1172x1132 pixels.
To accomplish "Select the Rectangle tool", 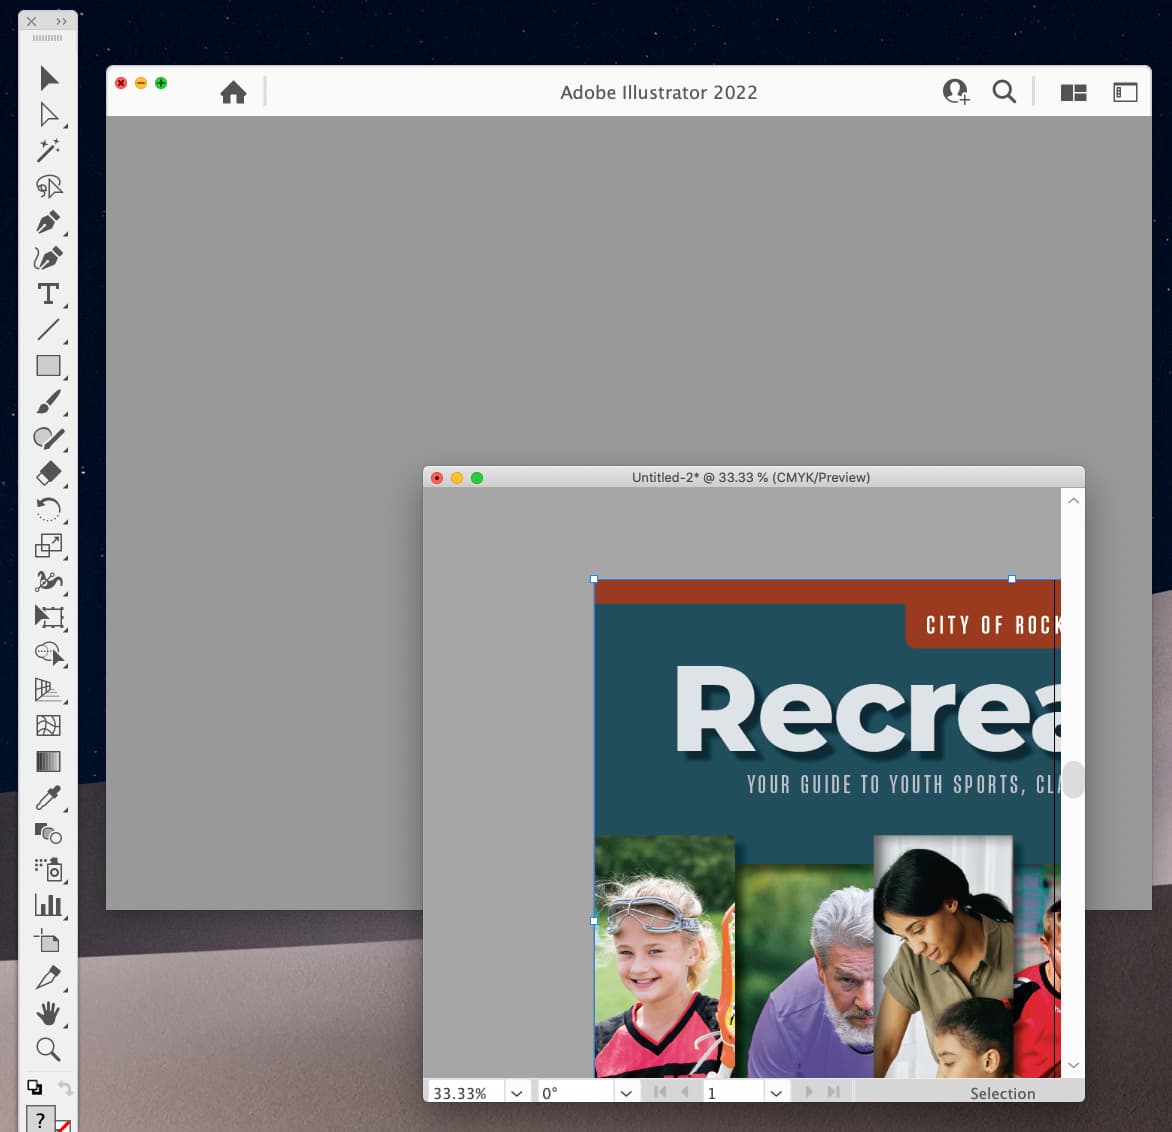I will click(x=49, y=366).
